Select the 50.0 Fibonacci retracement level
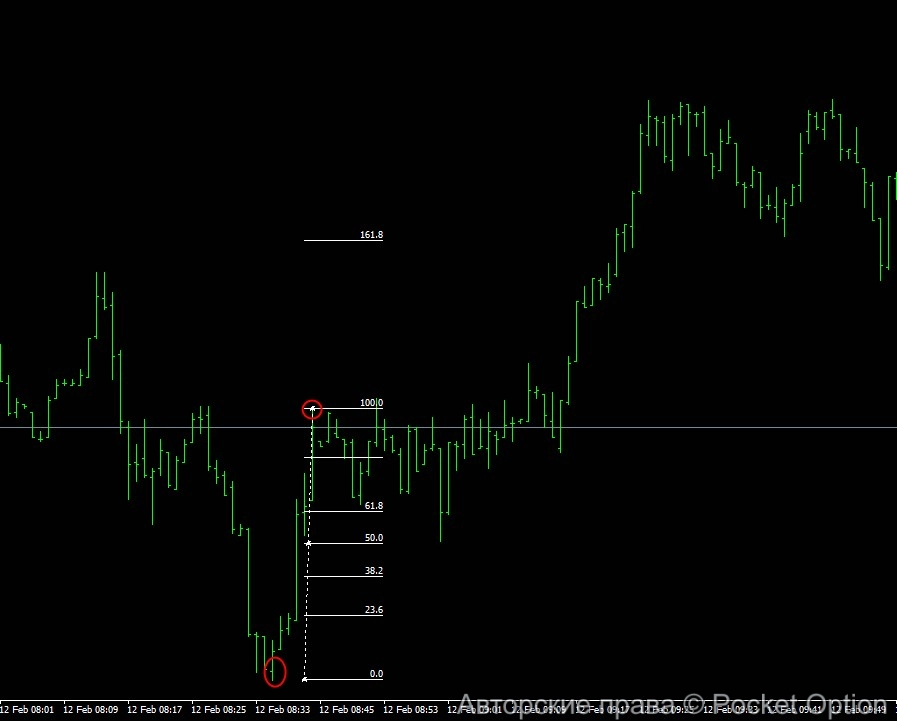The width and height of the screenshot is (897, 721). pyautogui.click(x=345, y=544)
